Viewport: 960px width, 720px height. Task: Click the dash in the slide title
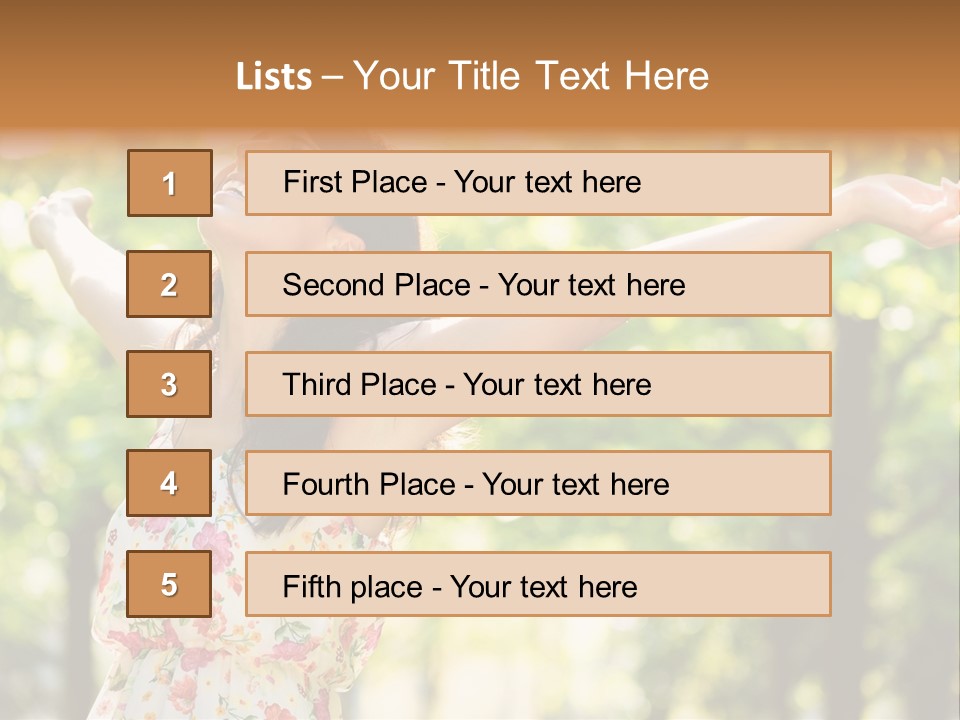[x=332, y=77]
